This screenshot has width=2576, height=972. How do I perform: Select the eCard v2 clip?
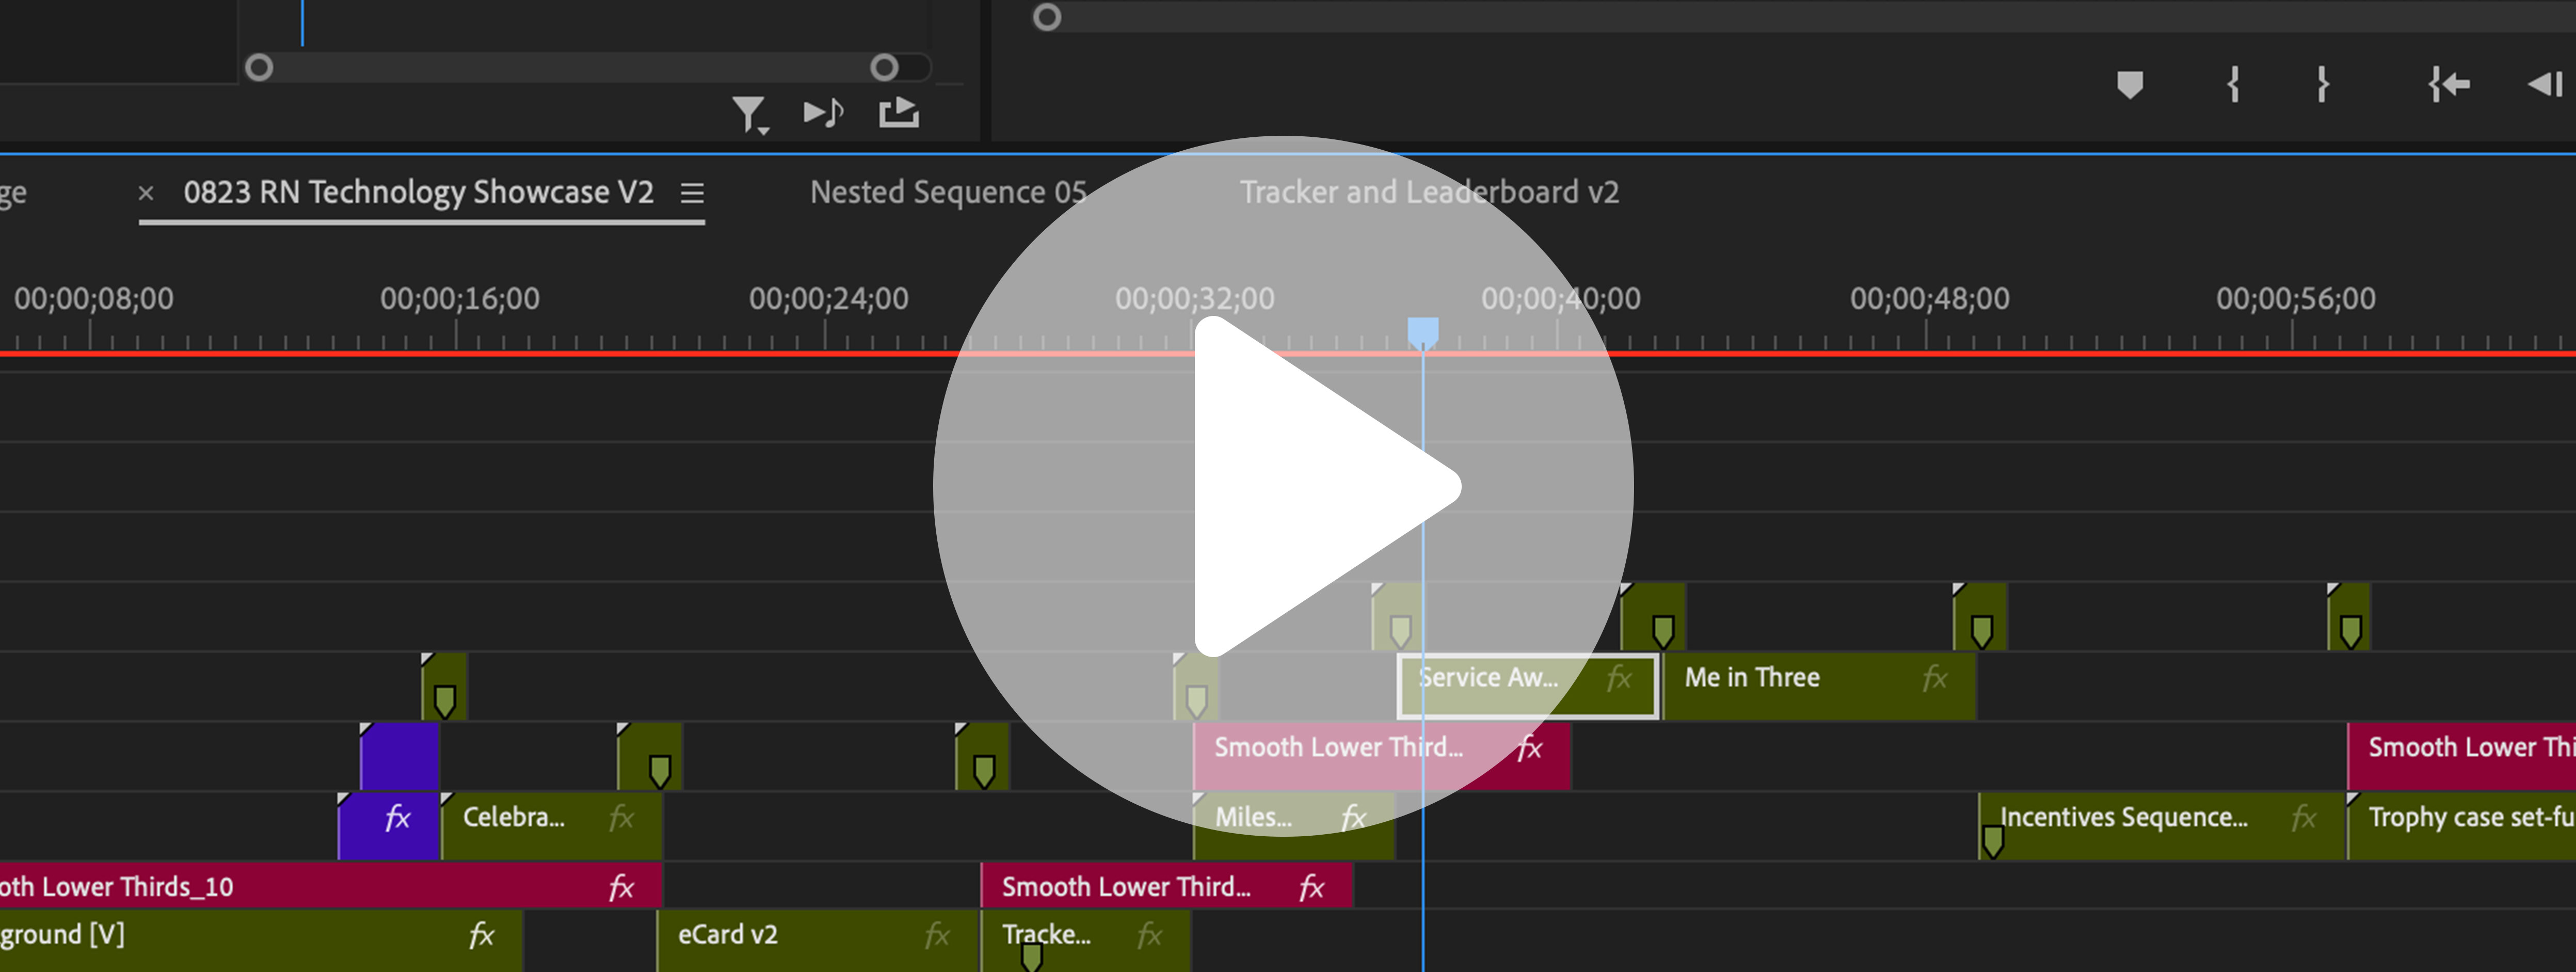817,941
